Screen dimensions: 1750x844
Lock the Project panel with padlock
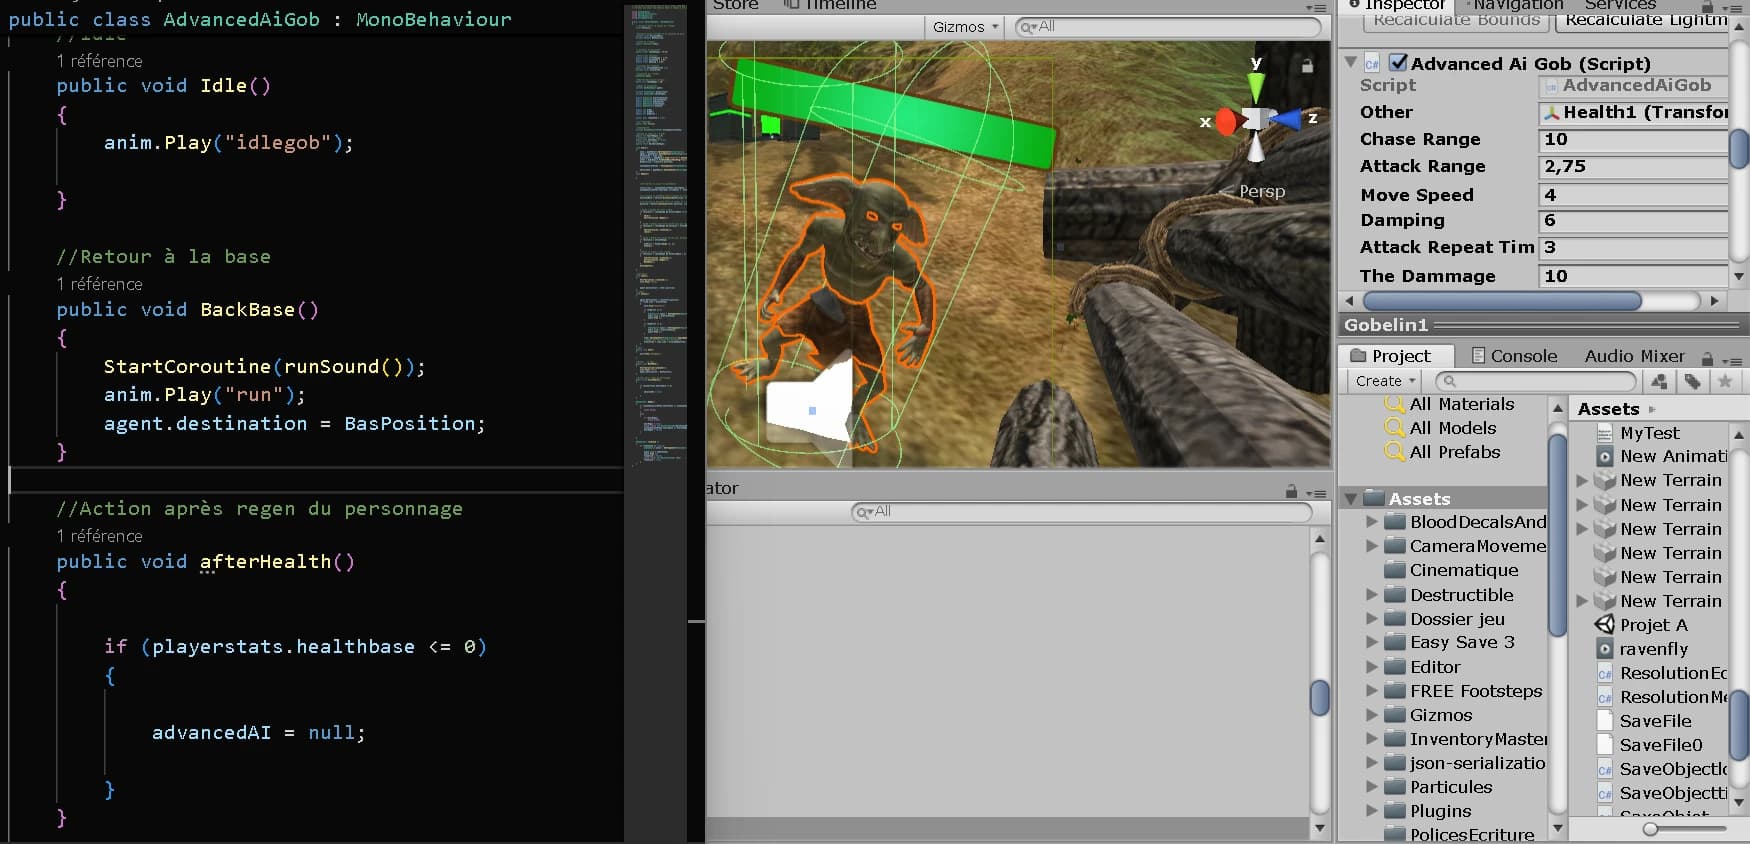(1707, 357)
